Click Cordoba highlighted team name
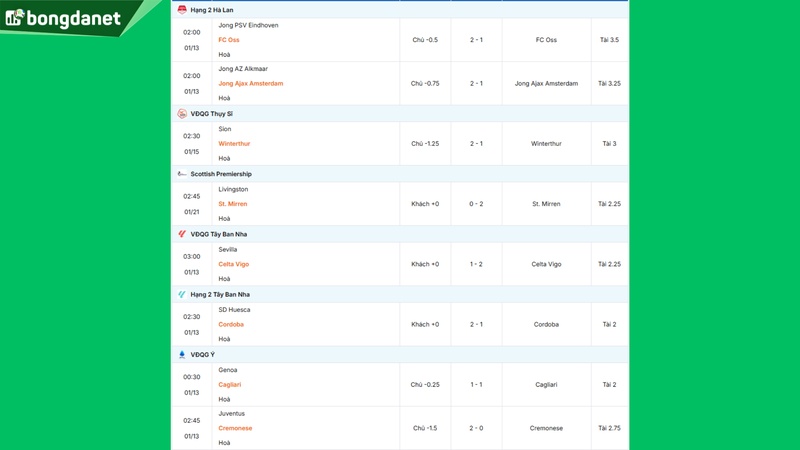The height and width of the screenshot is (450, 800). 231,324
